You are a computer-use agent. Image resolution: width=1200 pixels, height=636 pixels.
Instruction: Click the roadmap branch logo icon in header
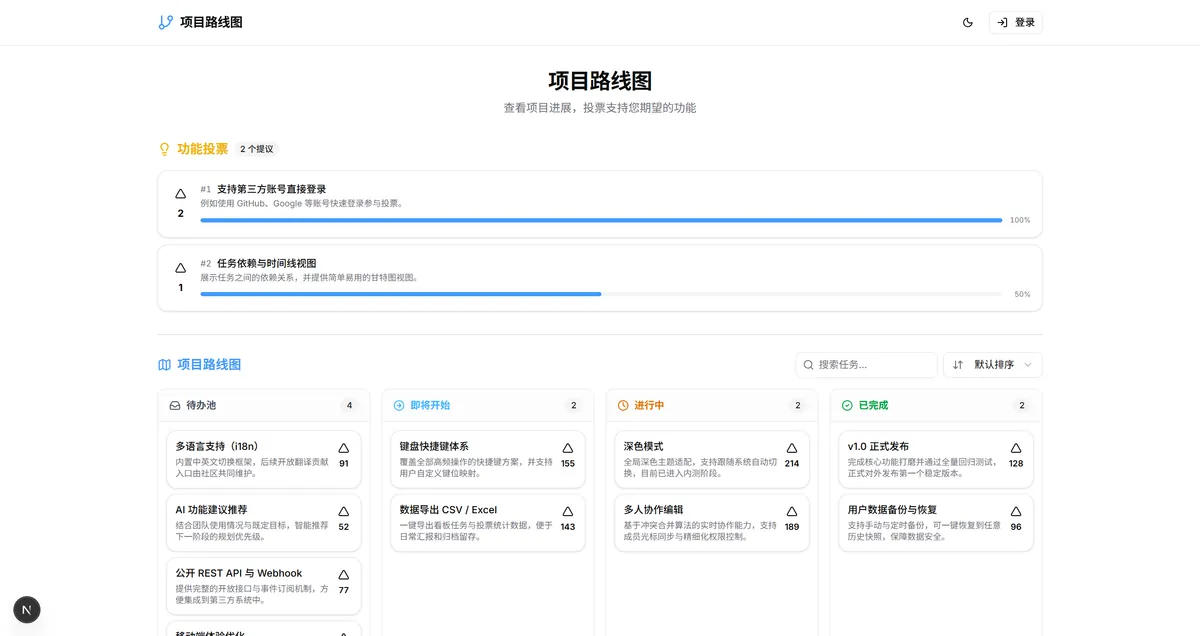pyautogui.click(x=166, y=22)
